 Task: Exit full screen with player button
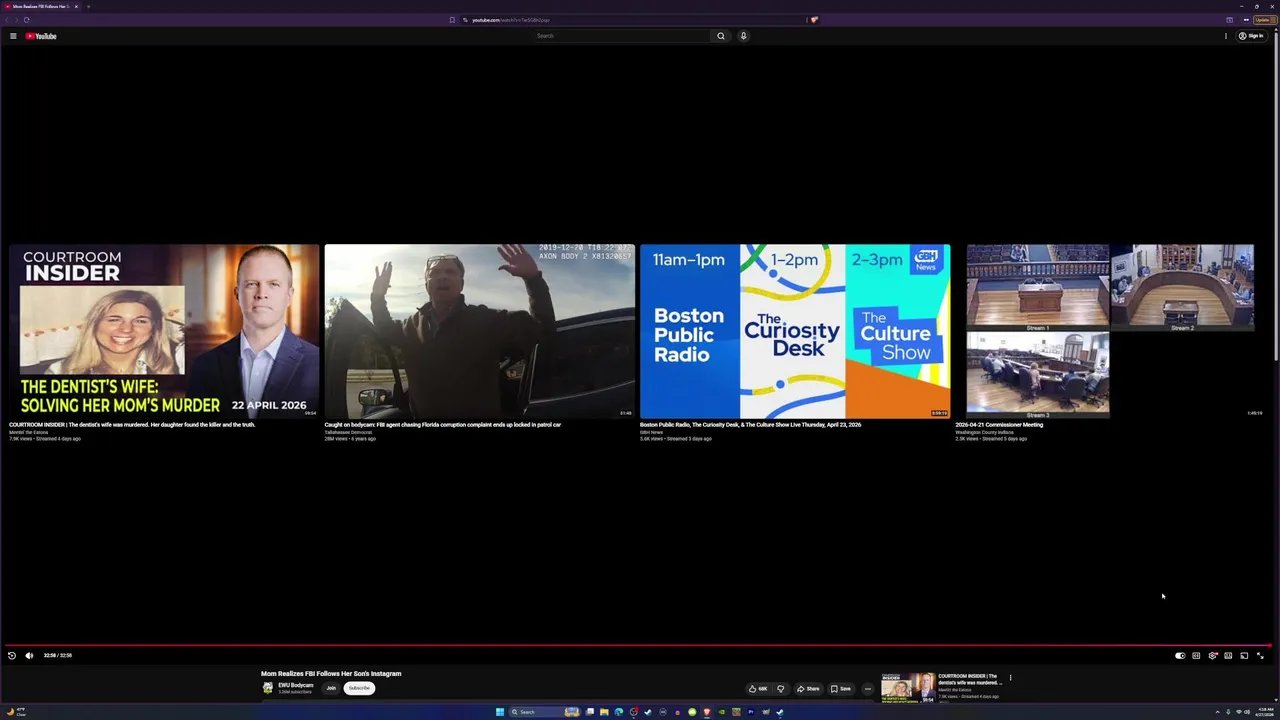1260,656
